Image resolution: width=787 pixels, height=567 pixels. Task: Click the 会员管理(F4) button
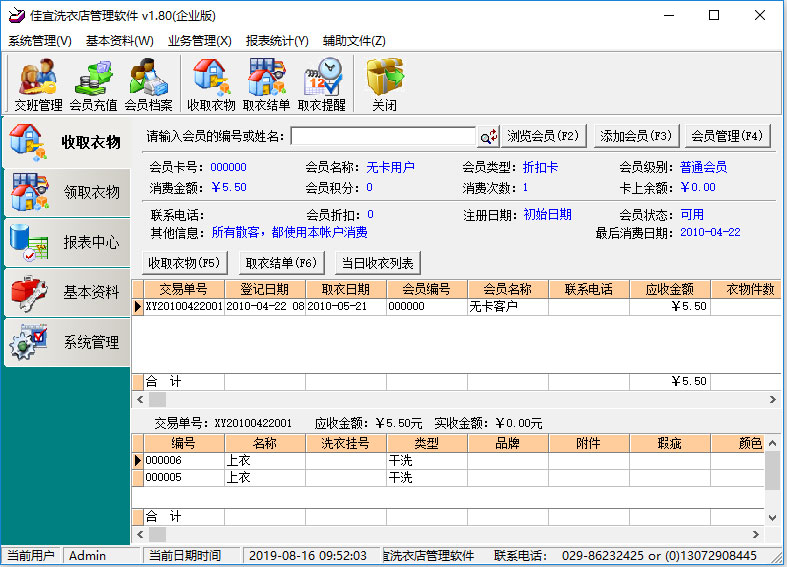click(x=727, y=136)
